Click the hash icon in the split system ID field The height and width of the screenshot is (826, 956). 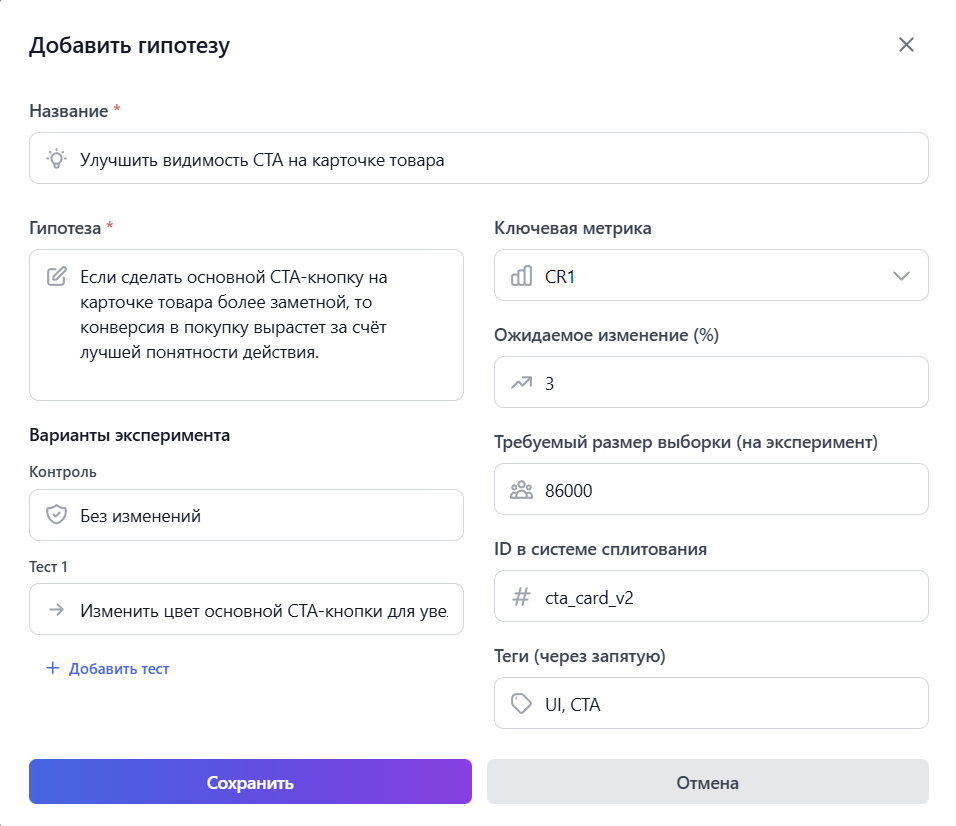tap(520, 596)
